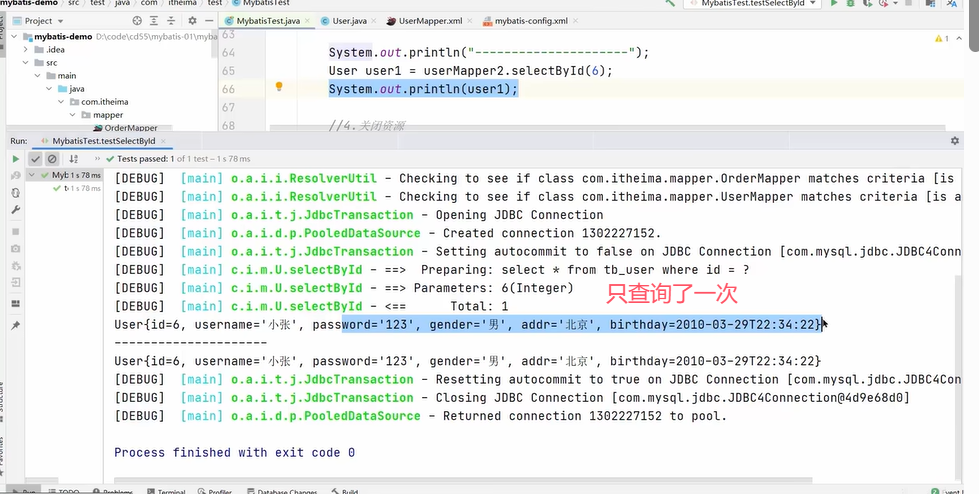The image size is (979, 494).
Task: Toggle Show Ignored circle-slash button
Action: click(x=52, y=159)
